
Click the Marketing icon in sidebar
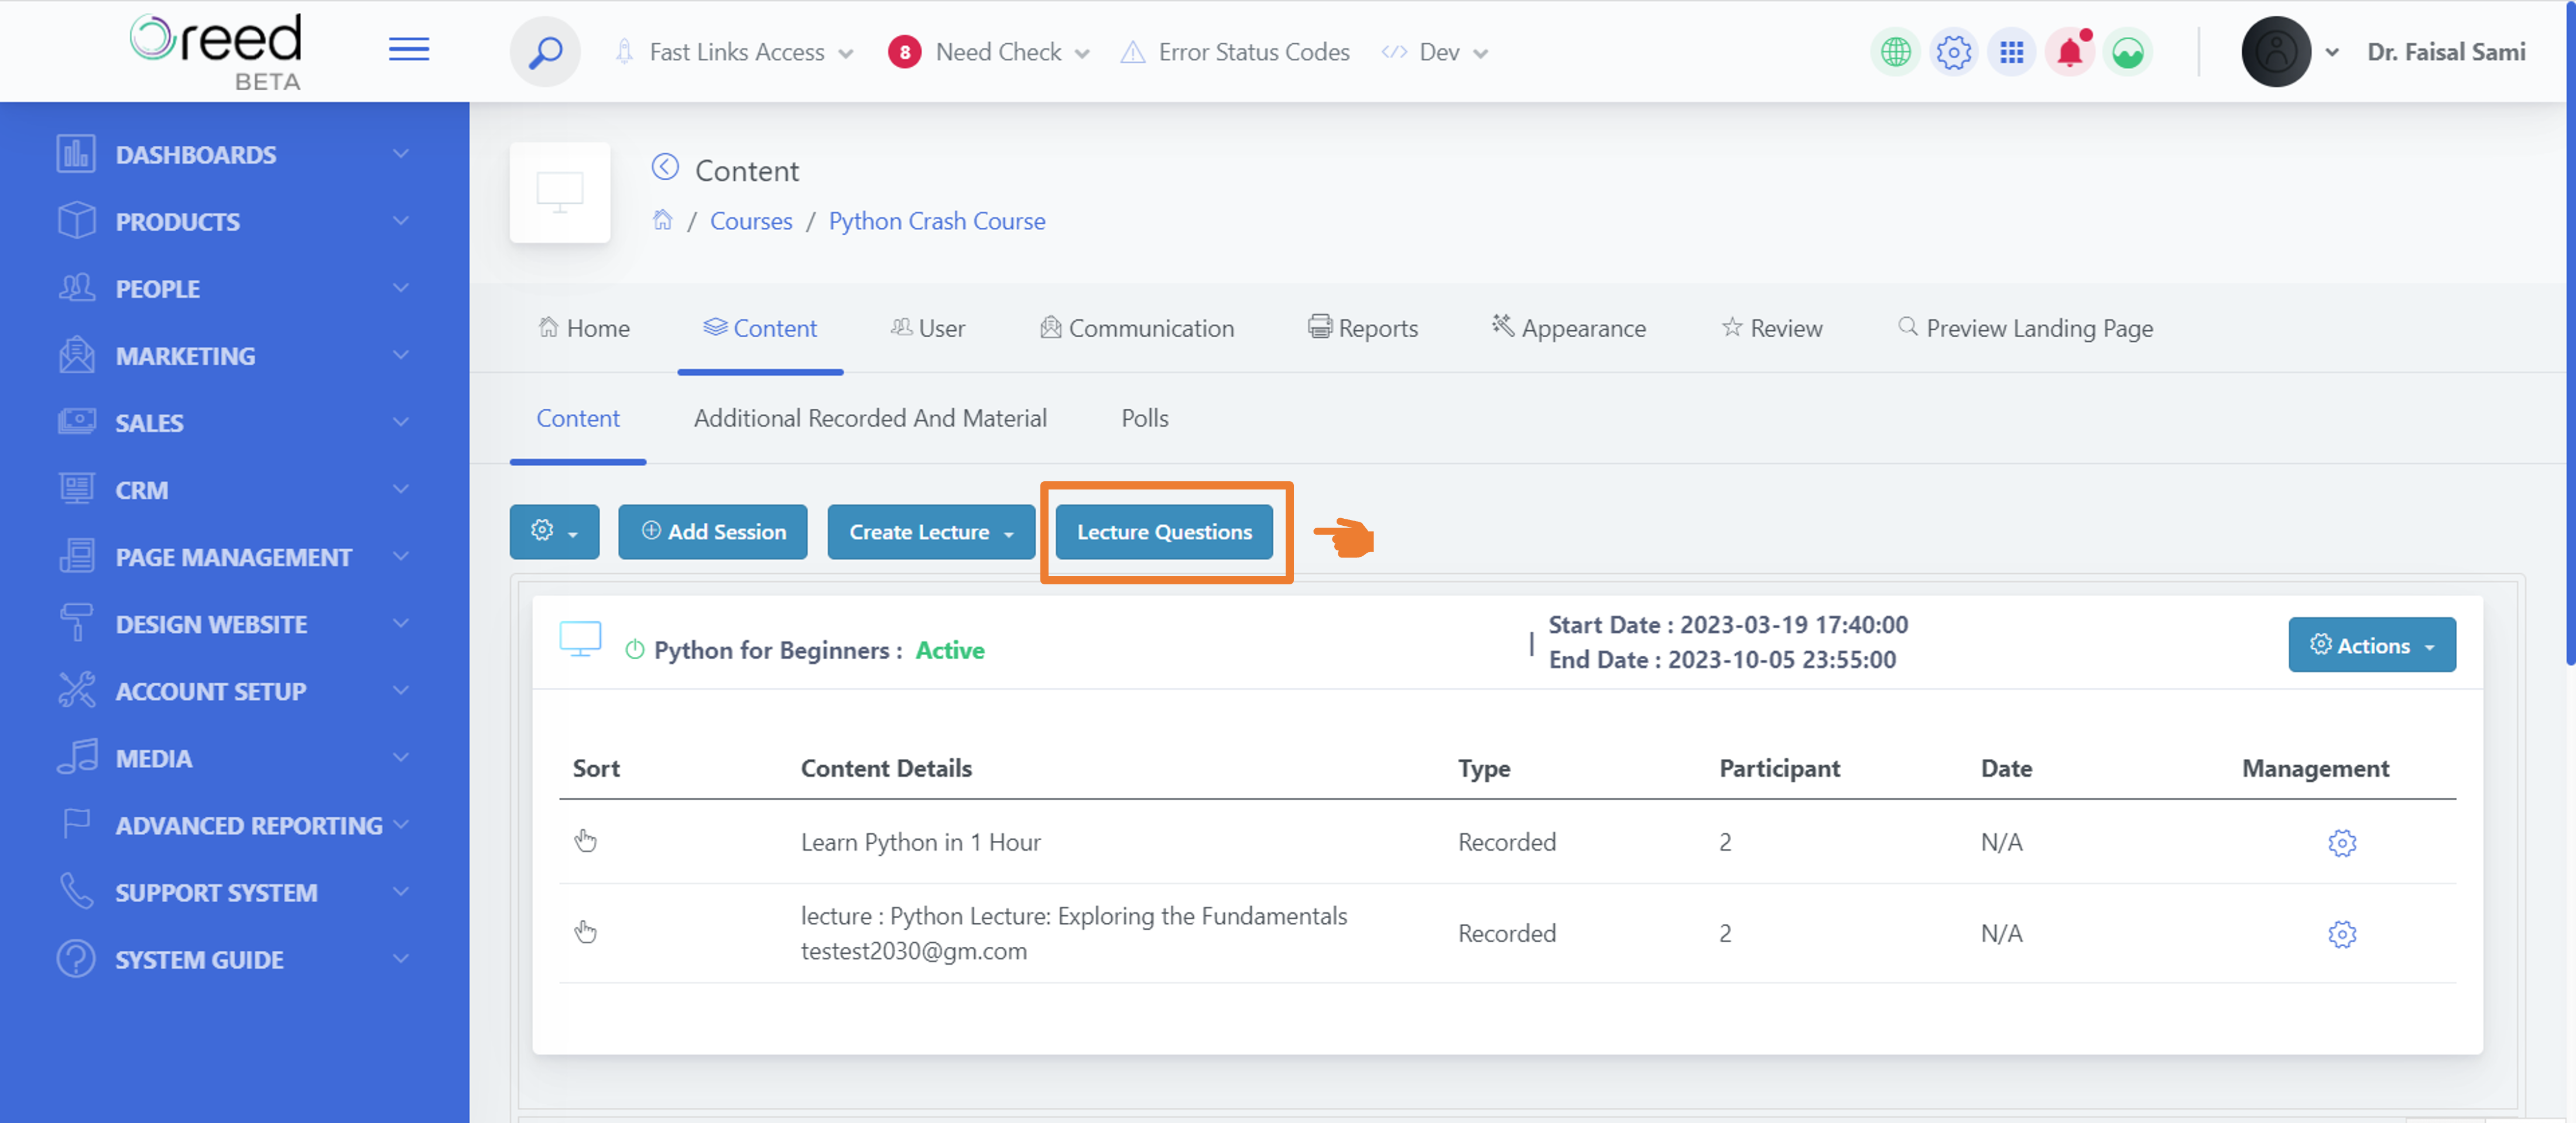tap(76, 355)
